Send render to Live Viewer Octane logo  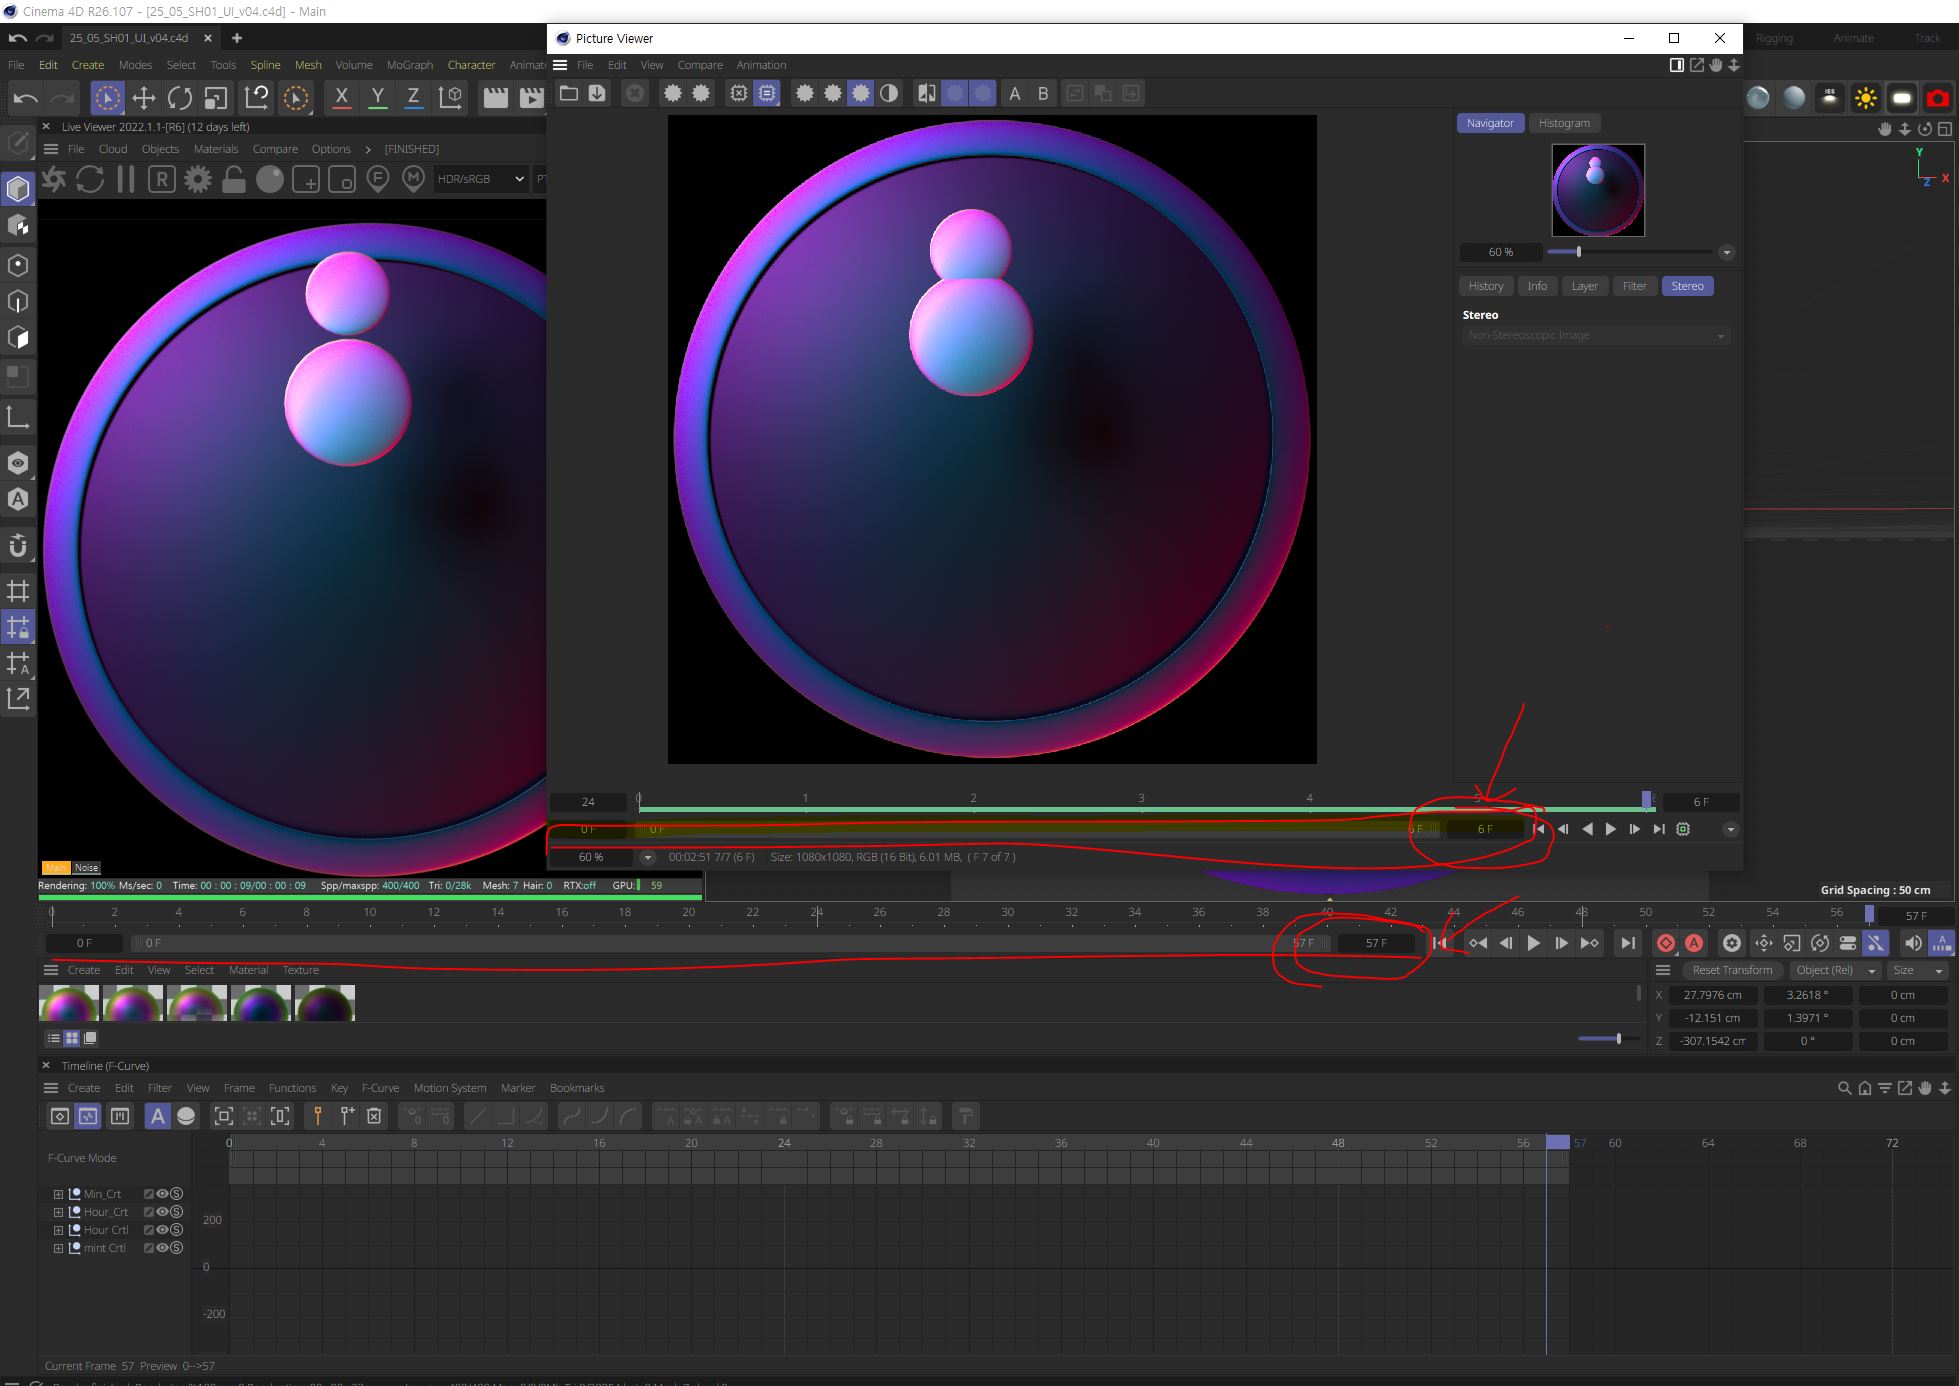coord(54,180)
